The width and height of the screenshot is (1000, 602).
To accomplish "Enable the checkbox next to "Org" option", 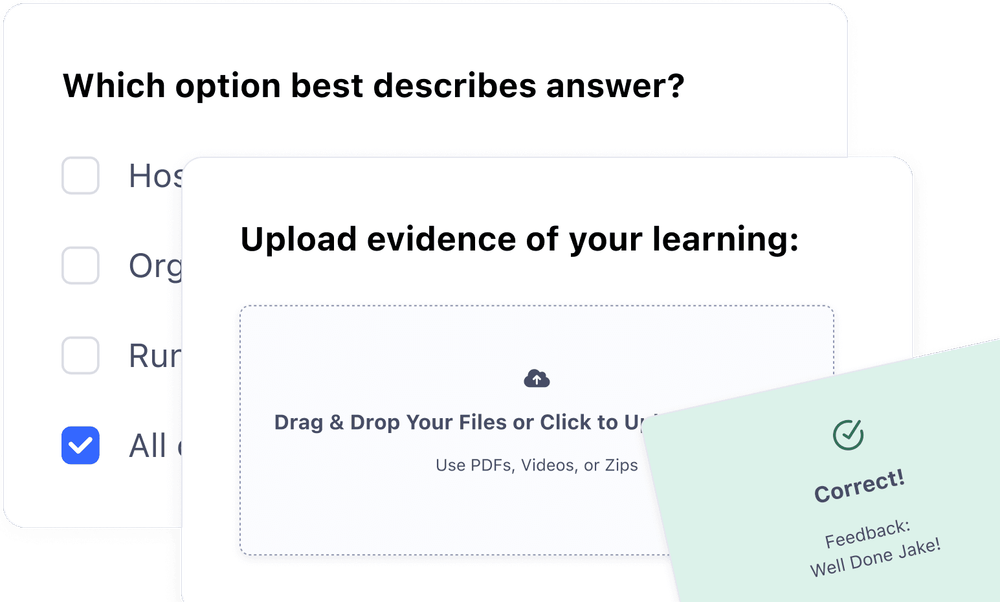I will (81, 265).
